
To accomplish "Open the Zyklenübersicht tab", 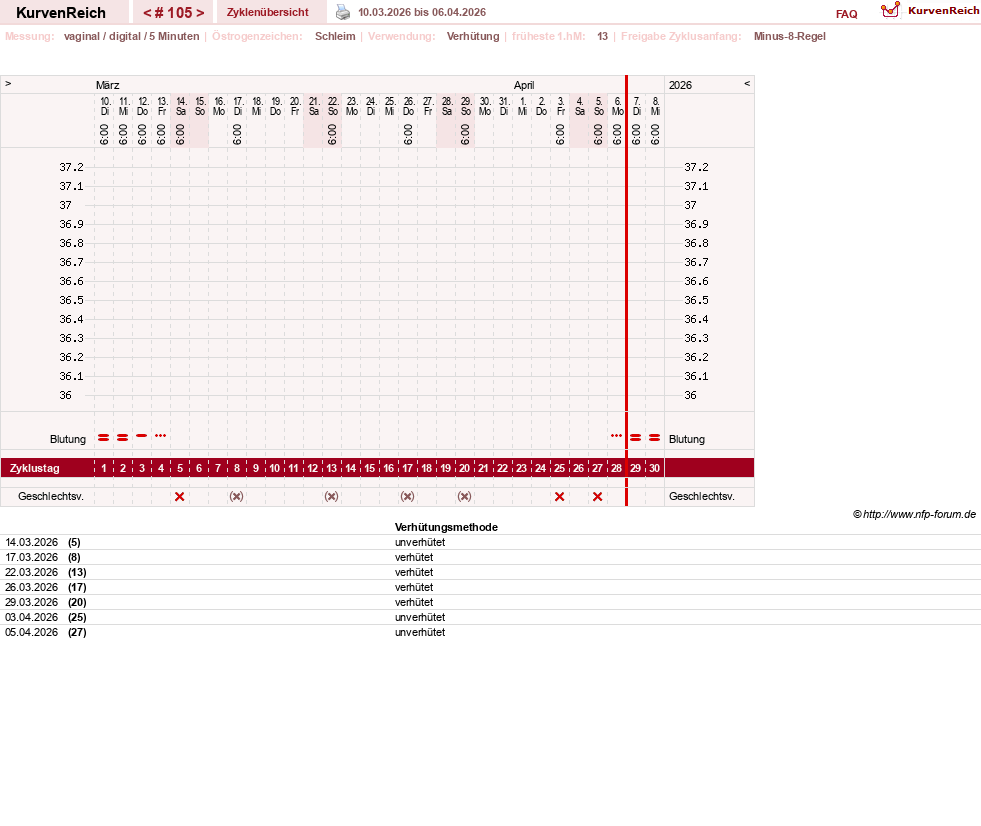I will point(268,12).
